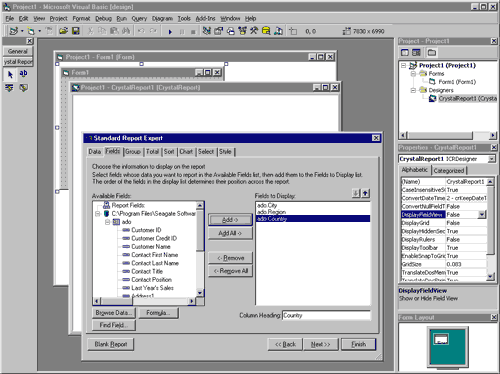This screenshot has height=374, width=500.
Task: Collapse the Project1 root tree node
Action: click(x=404, y=65)
